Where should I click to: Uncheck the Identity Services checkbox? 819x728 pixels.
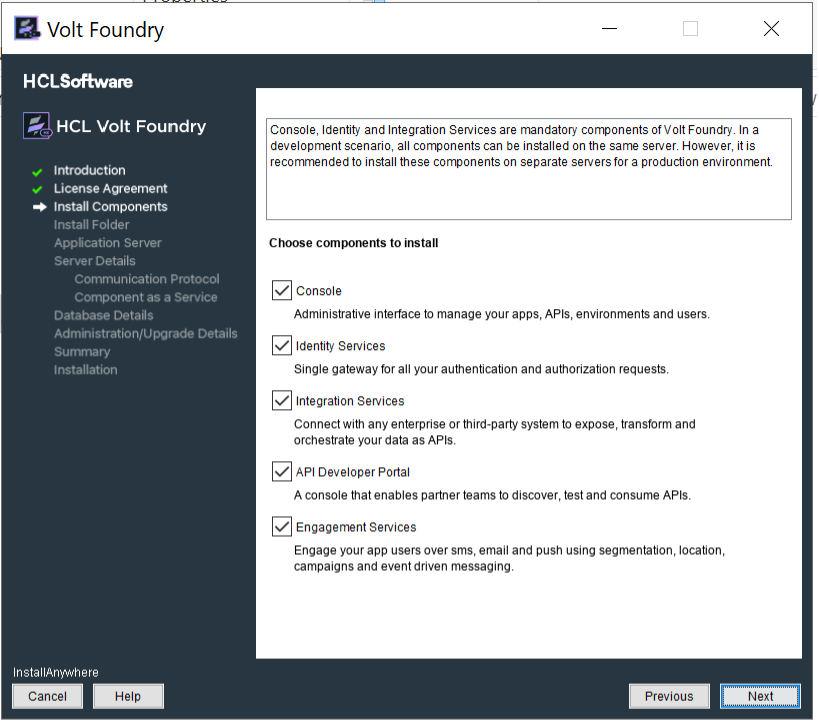pyautogui.click(x=282, y=346)
